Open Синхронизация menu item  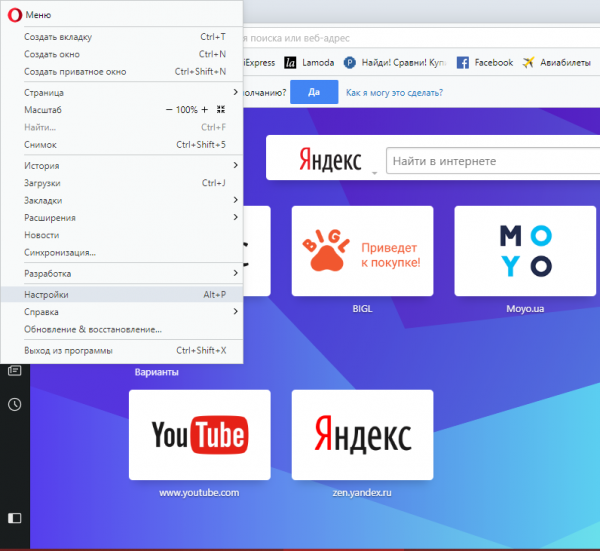coord(122,253)
